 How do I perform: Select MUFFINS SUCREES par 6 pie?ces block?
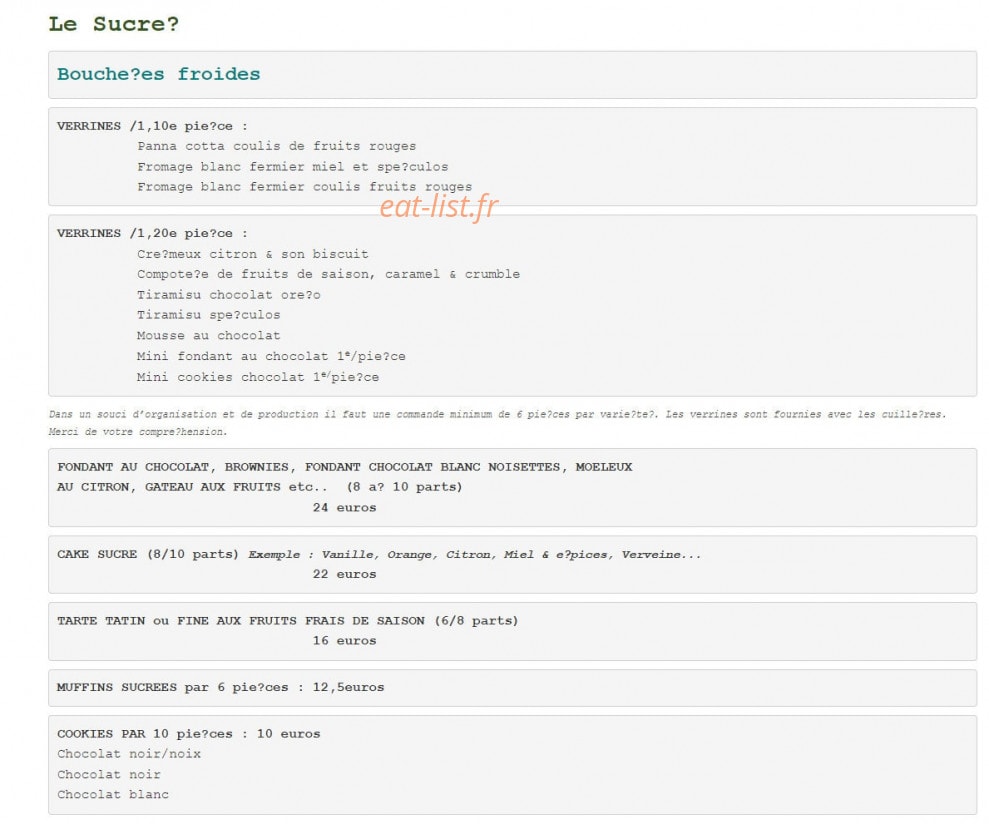point(512,688)
